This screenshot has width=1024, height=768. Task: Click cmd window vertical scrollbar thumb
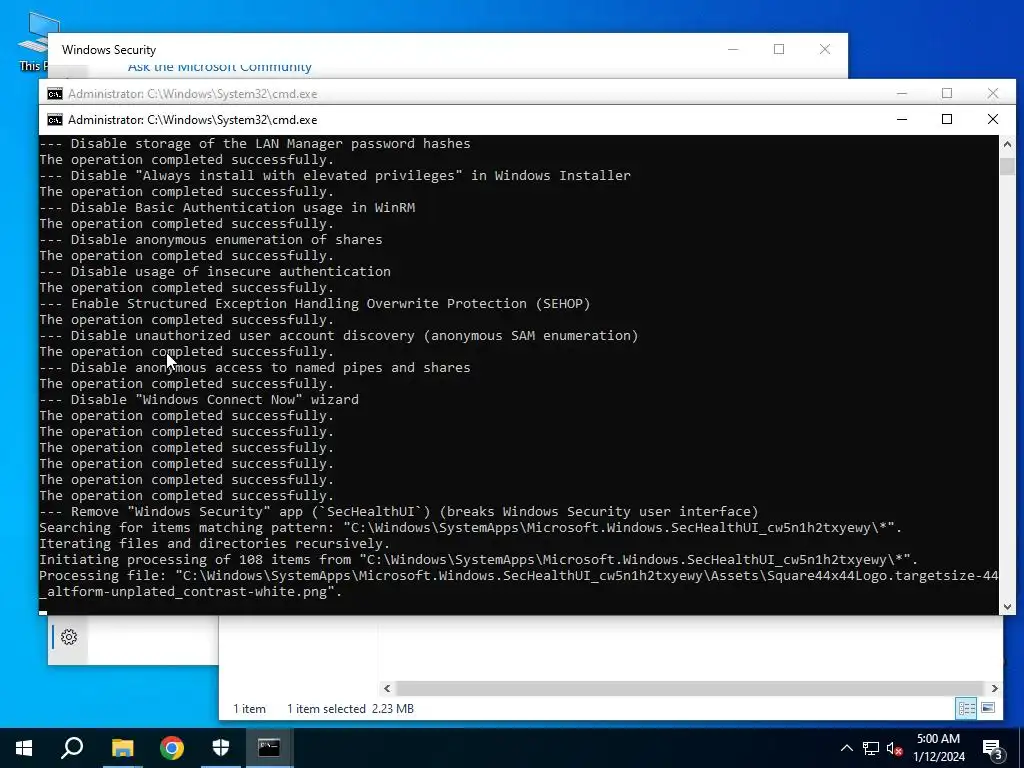click(x=1007, y=166)
